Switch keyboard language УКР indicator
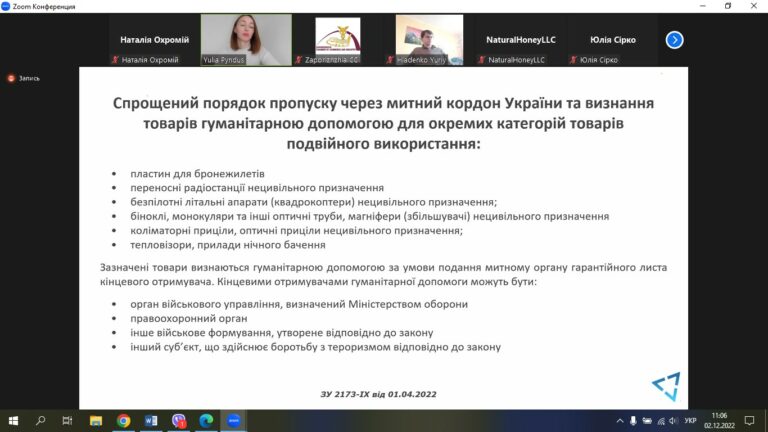This screenshot has height=432, width=768. (x=691, y=421)
